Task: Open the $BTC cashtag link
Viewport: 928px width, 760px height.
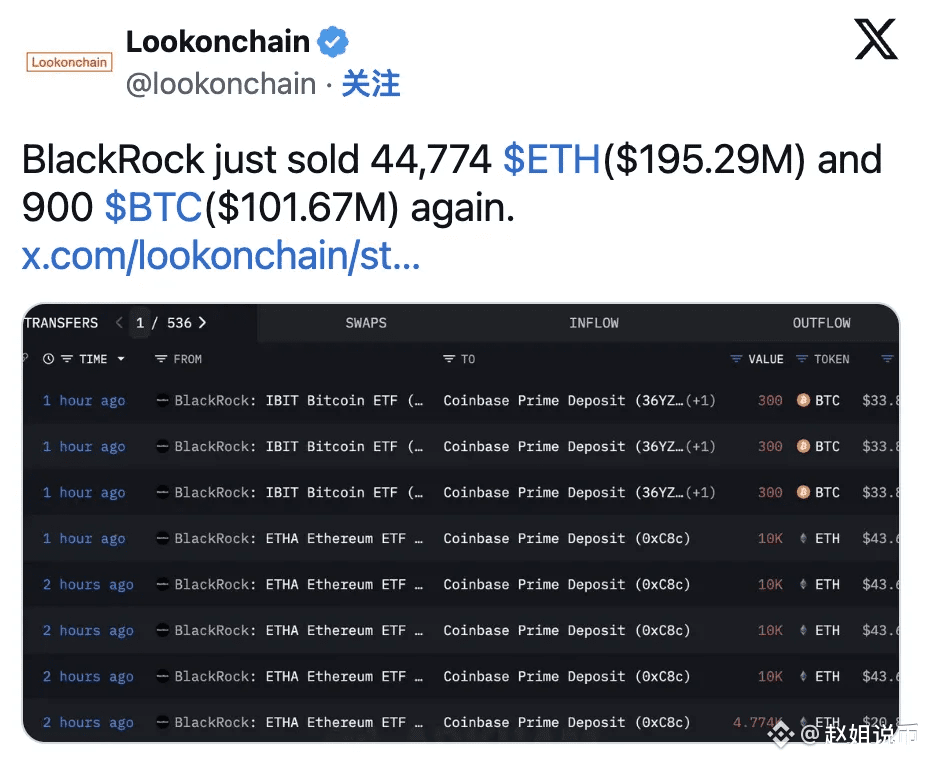Action: (153, 208)
